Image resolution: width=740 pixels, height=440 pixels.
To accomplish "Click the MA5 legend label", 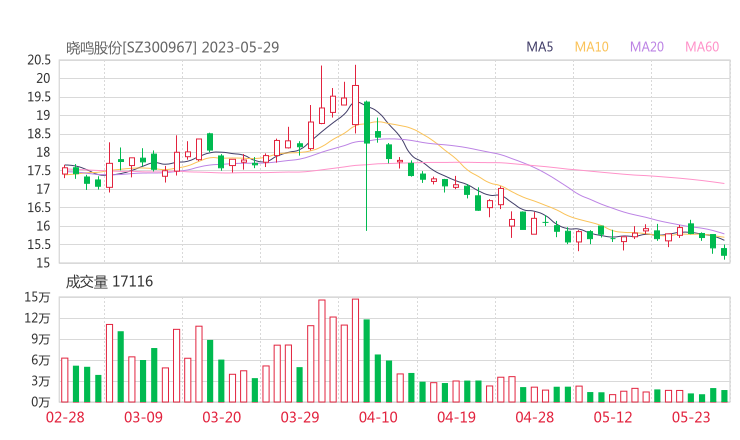I will pos(539,47).
